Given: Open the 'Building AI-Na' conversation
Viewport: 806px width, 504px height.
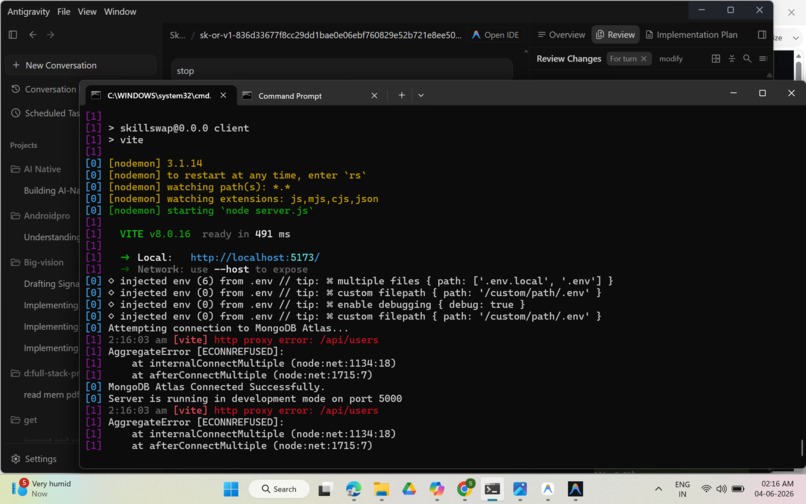Looking at the screenshot, I should pos(51,190).
